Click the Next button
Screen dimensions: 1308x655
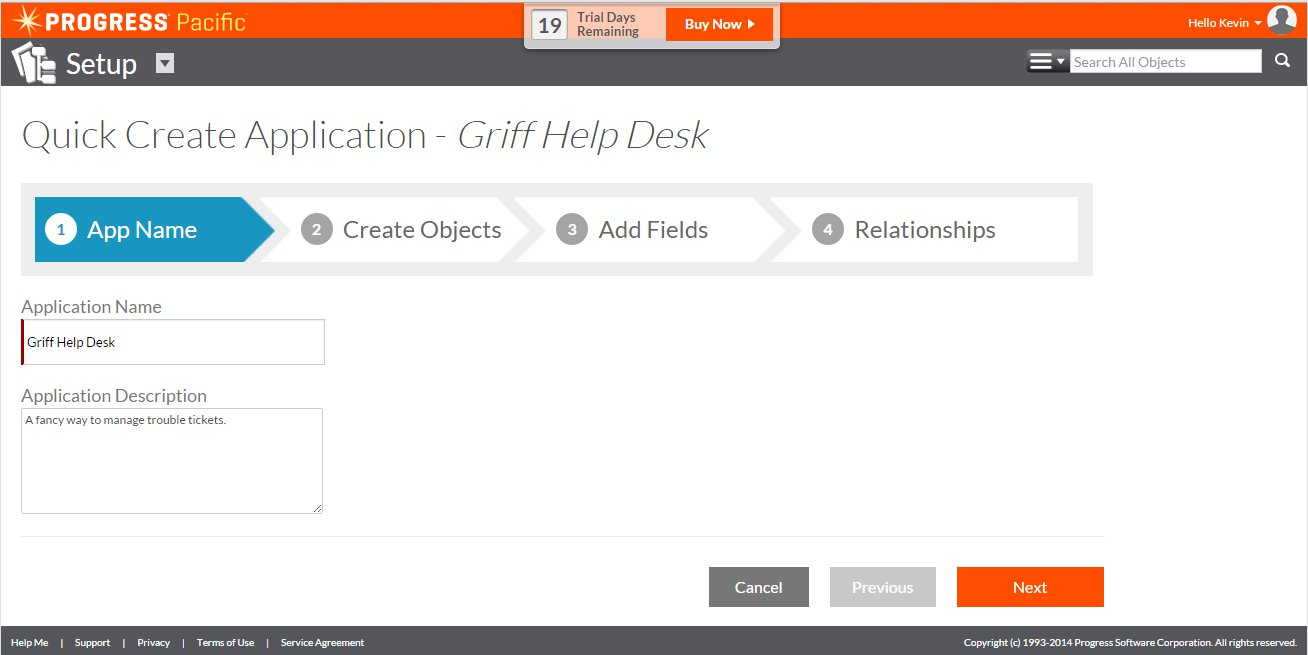1029,587
